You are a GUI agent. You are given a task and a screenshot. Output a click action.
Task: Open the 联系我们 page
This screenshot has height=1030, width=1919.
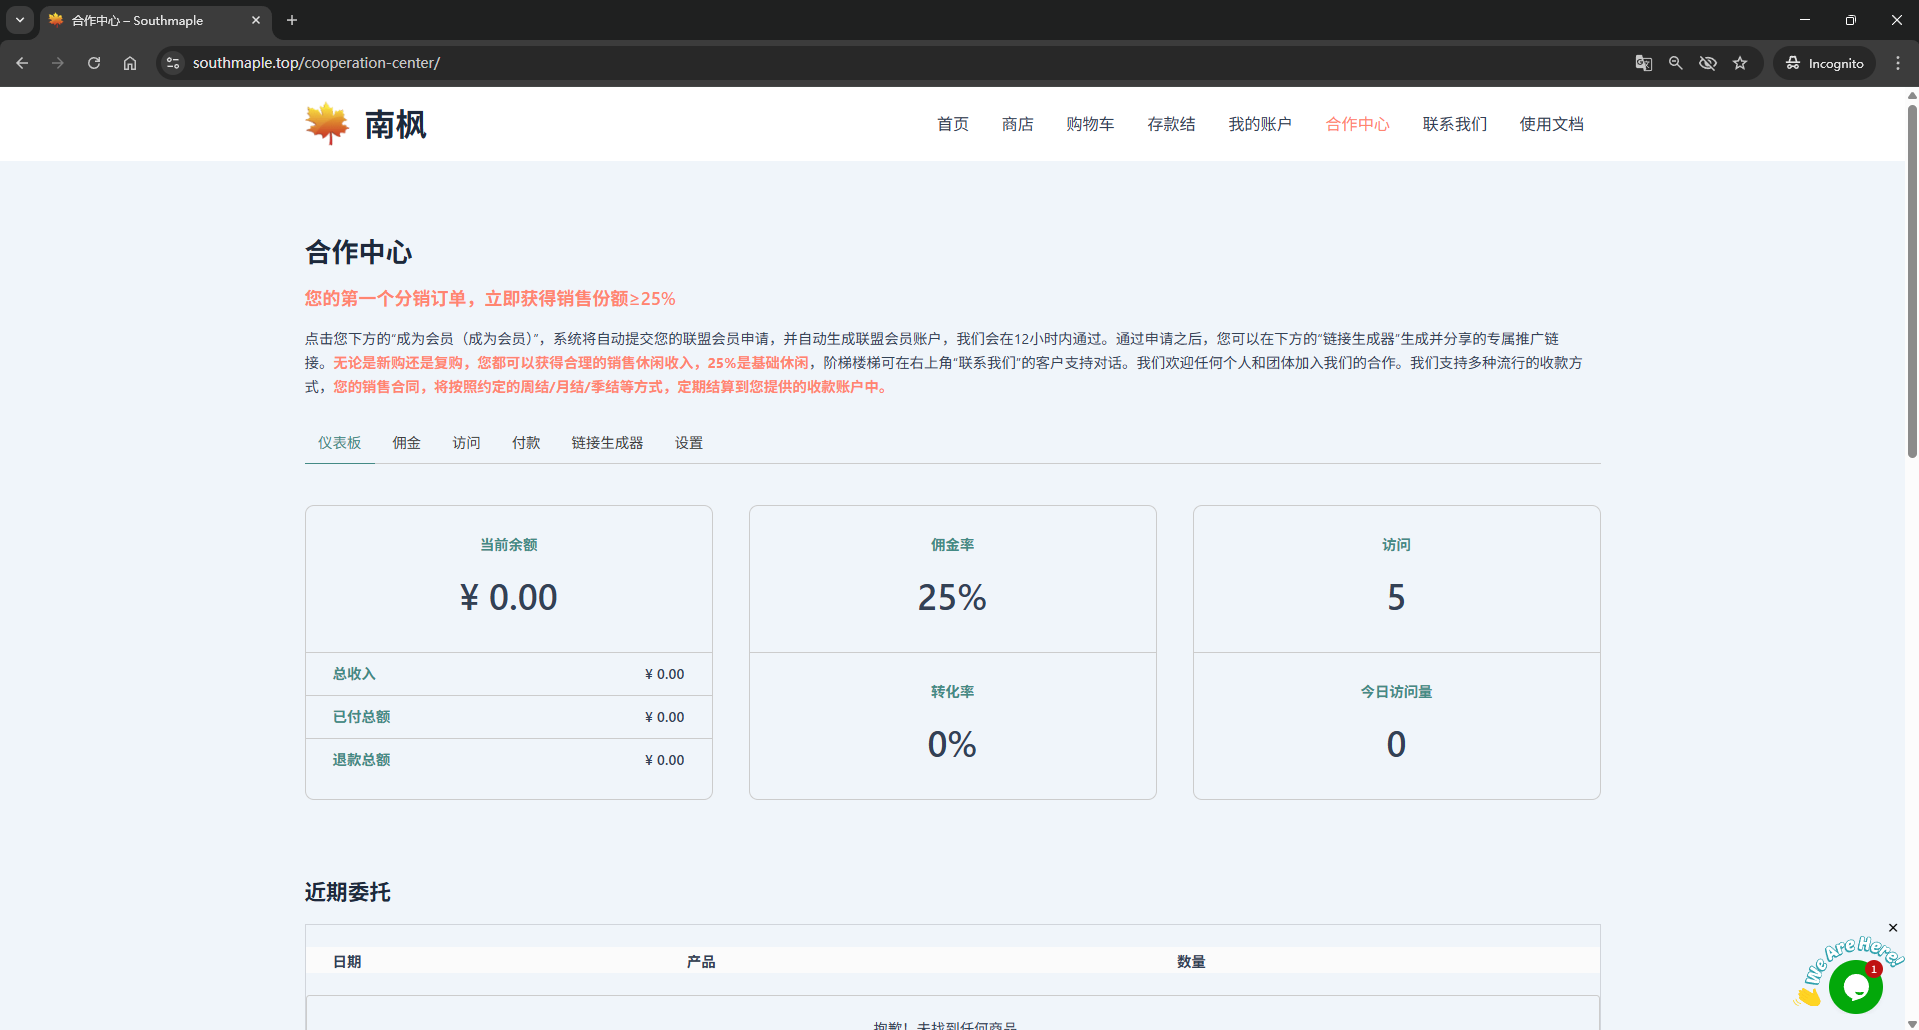point(1455,124)
